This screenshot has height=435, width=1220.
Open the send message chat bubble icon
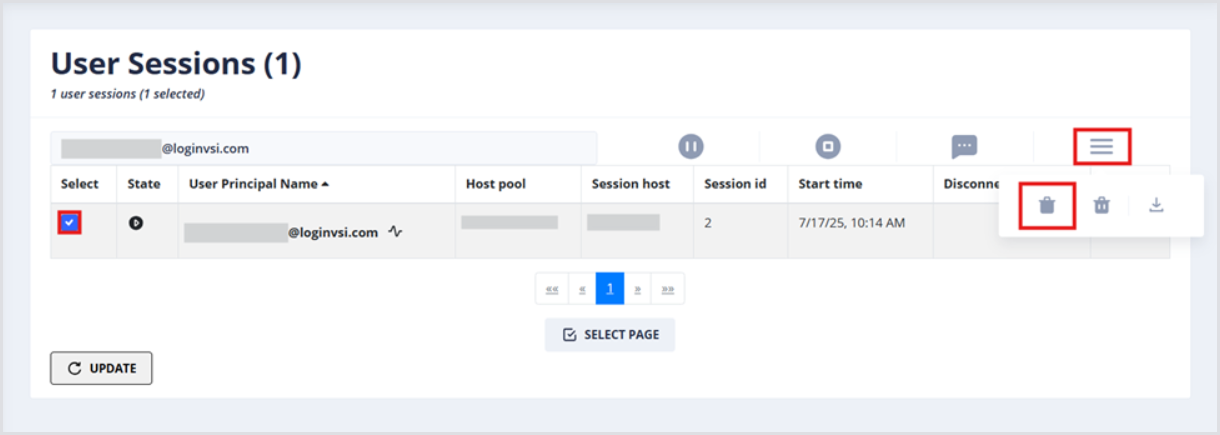tap(964, 147)
